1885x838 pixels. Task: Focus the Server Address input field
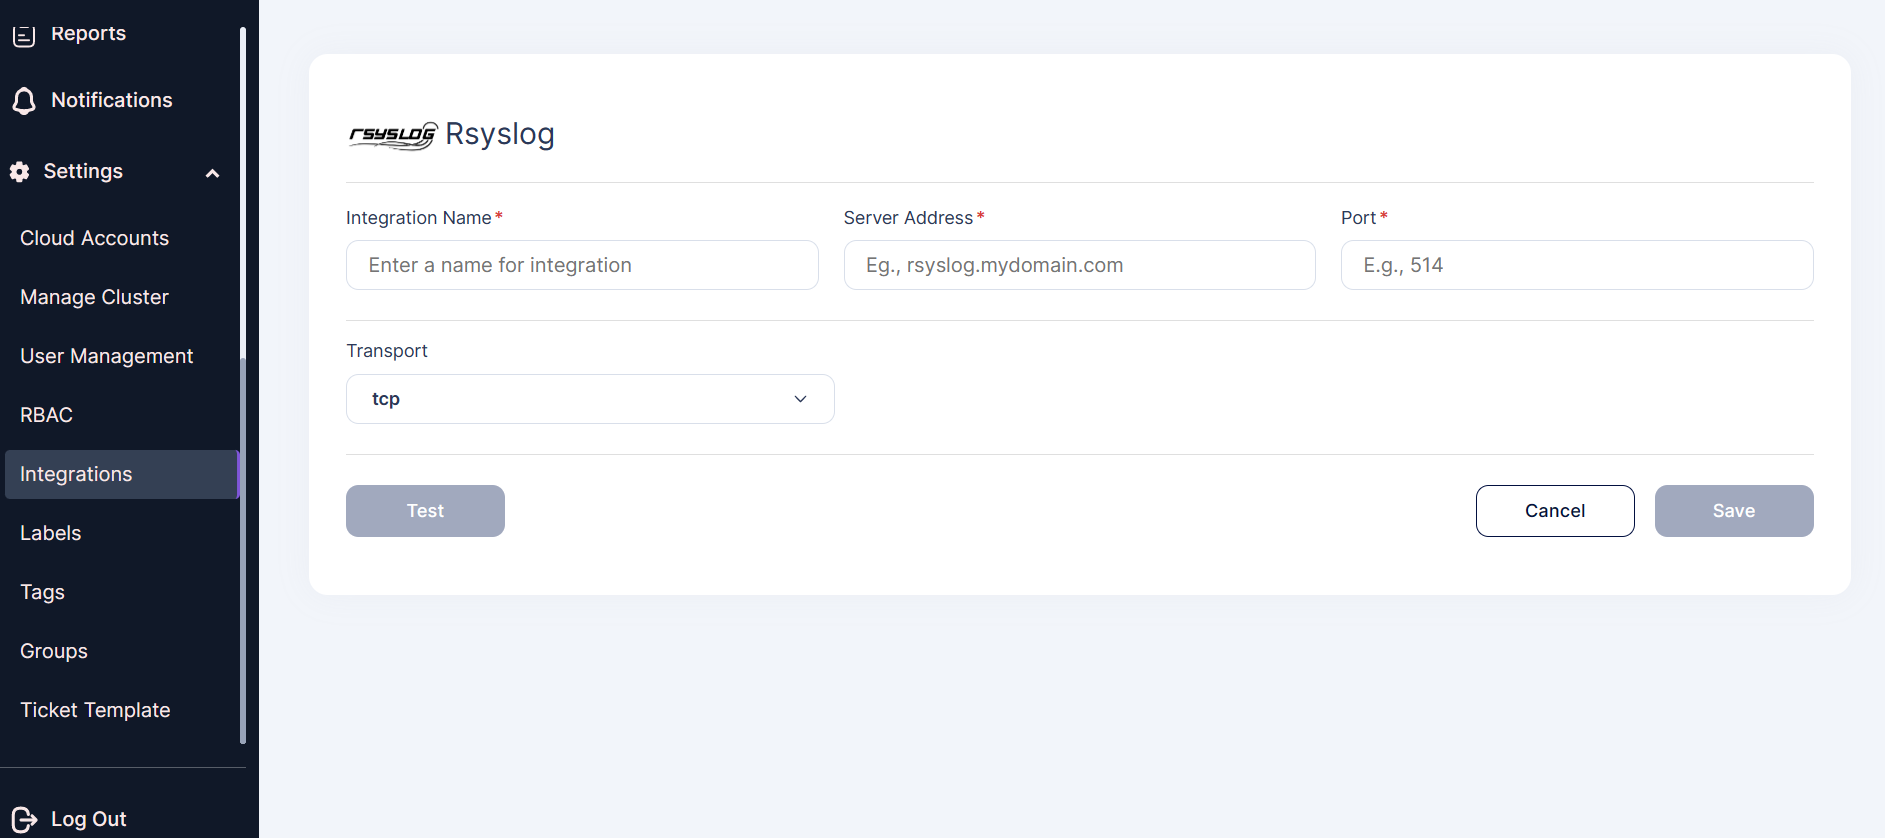(1079, 265)
